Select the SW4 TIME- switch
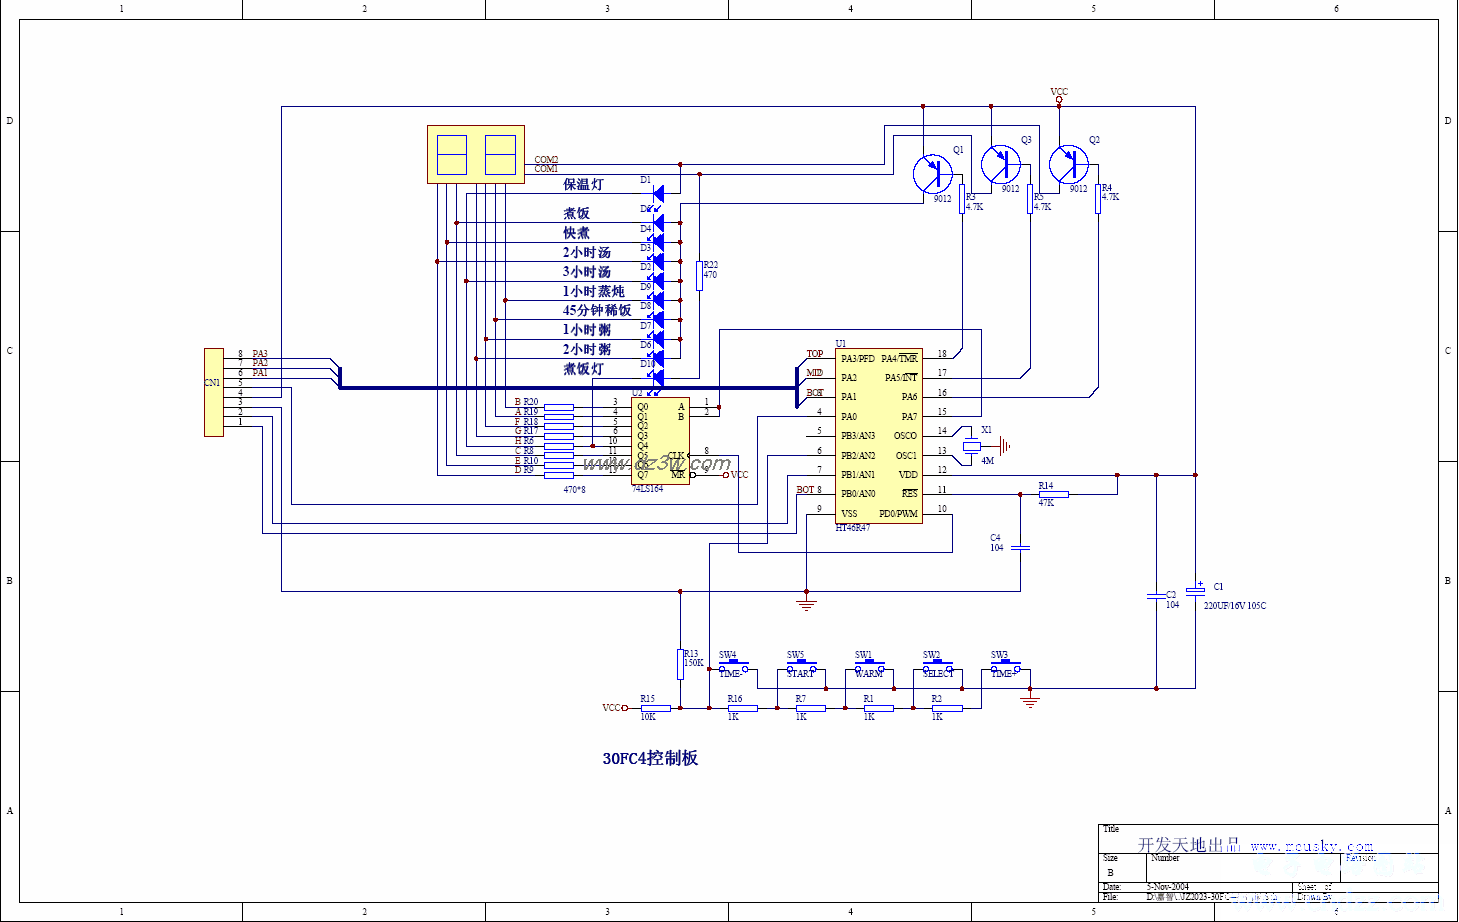The height and width of the screenshot is (922, 1459). [x=733, y=666]
